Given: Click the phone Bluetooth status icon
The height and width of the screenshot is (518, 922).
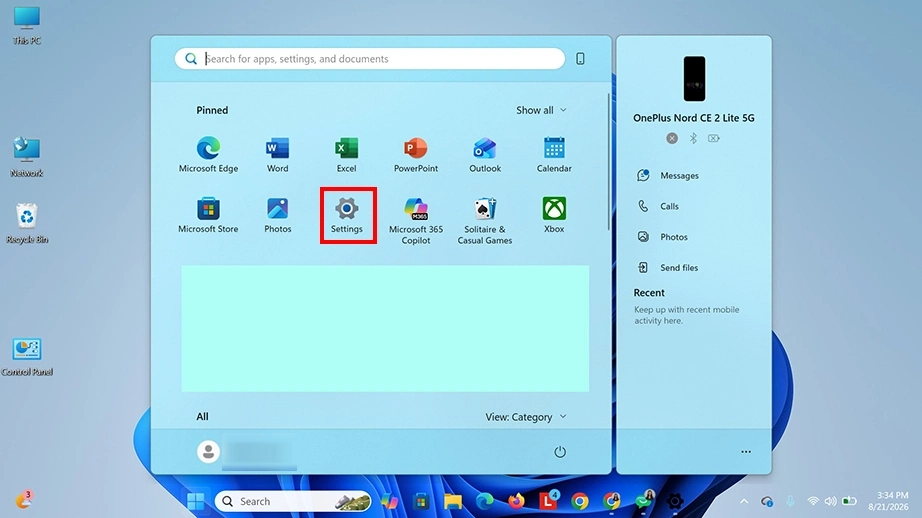Looking at the screenshot, I should 693,138.
